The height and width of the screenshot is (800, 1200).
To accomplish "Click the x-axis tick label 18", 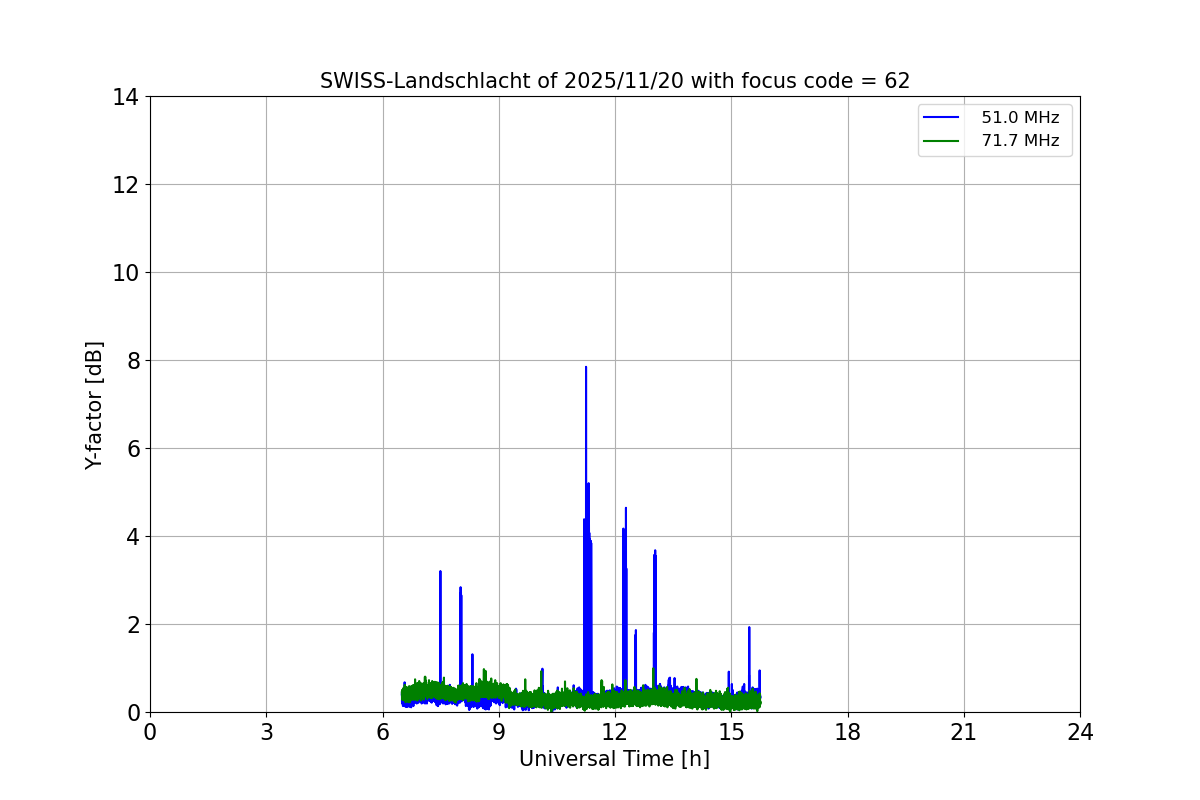I will [848, 732].
